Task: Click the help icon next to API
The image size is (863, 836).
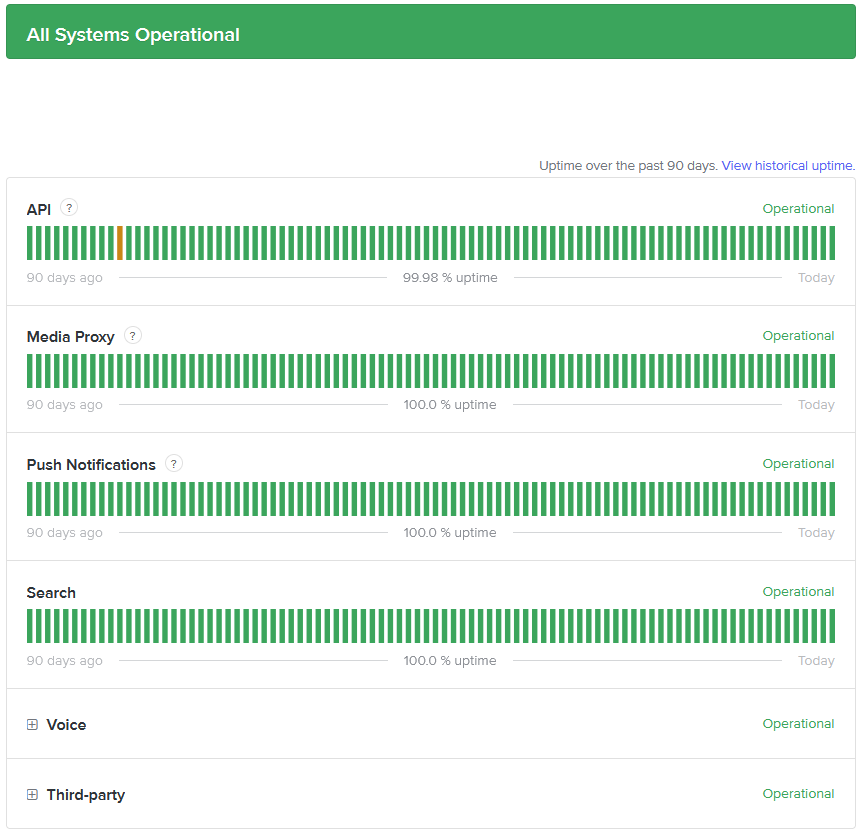Action: click(x=69, y=208)
